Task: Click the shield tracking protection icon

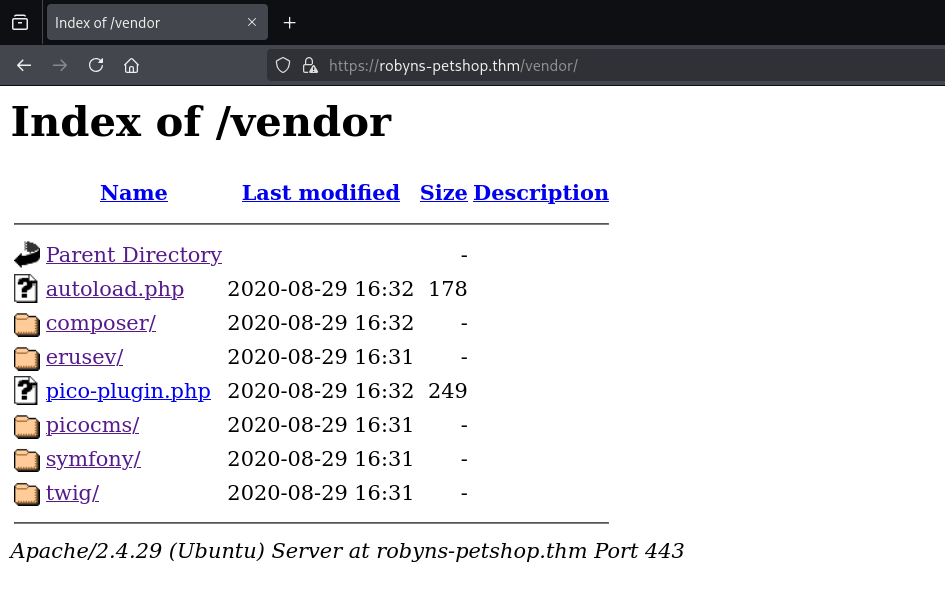Action: [283, 66]
